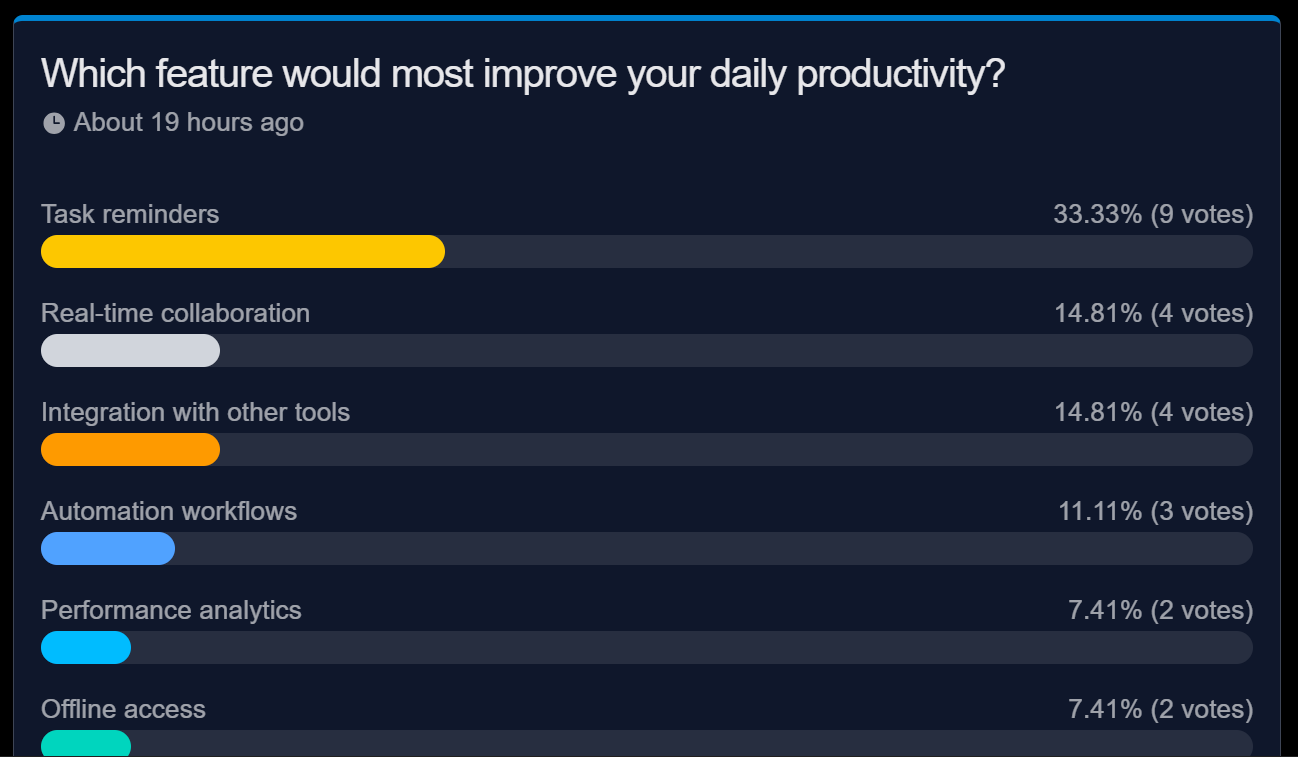The height and width of the screenshot is (757, 1298).
Task: Select the Automation workflows option label
Action: point(168,510)
